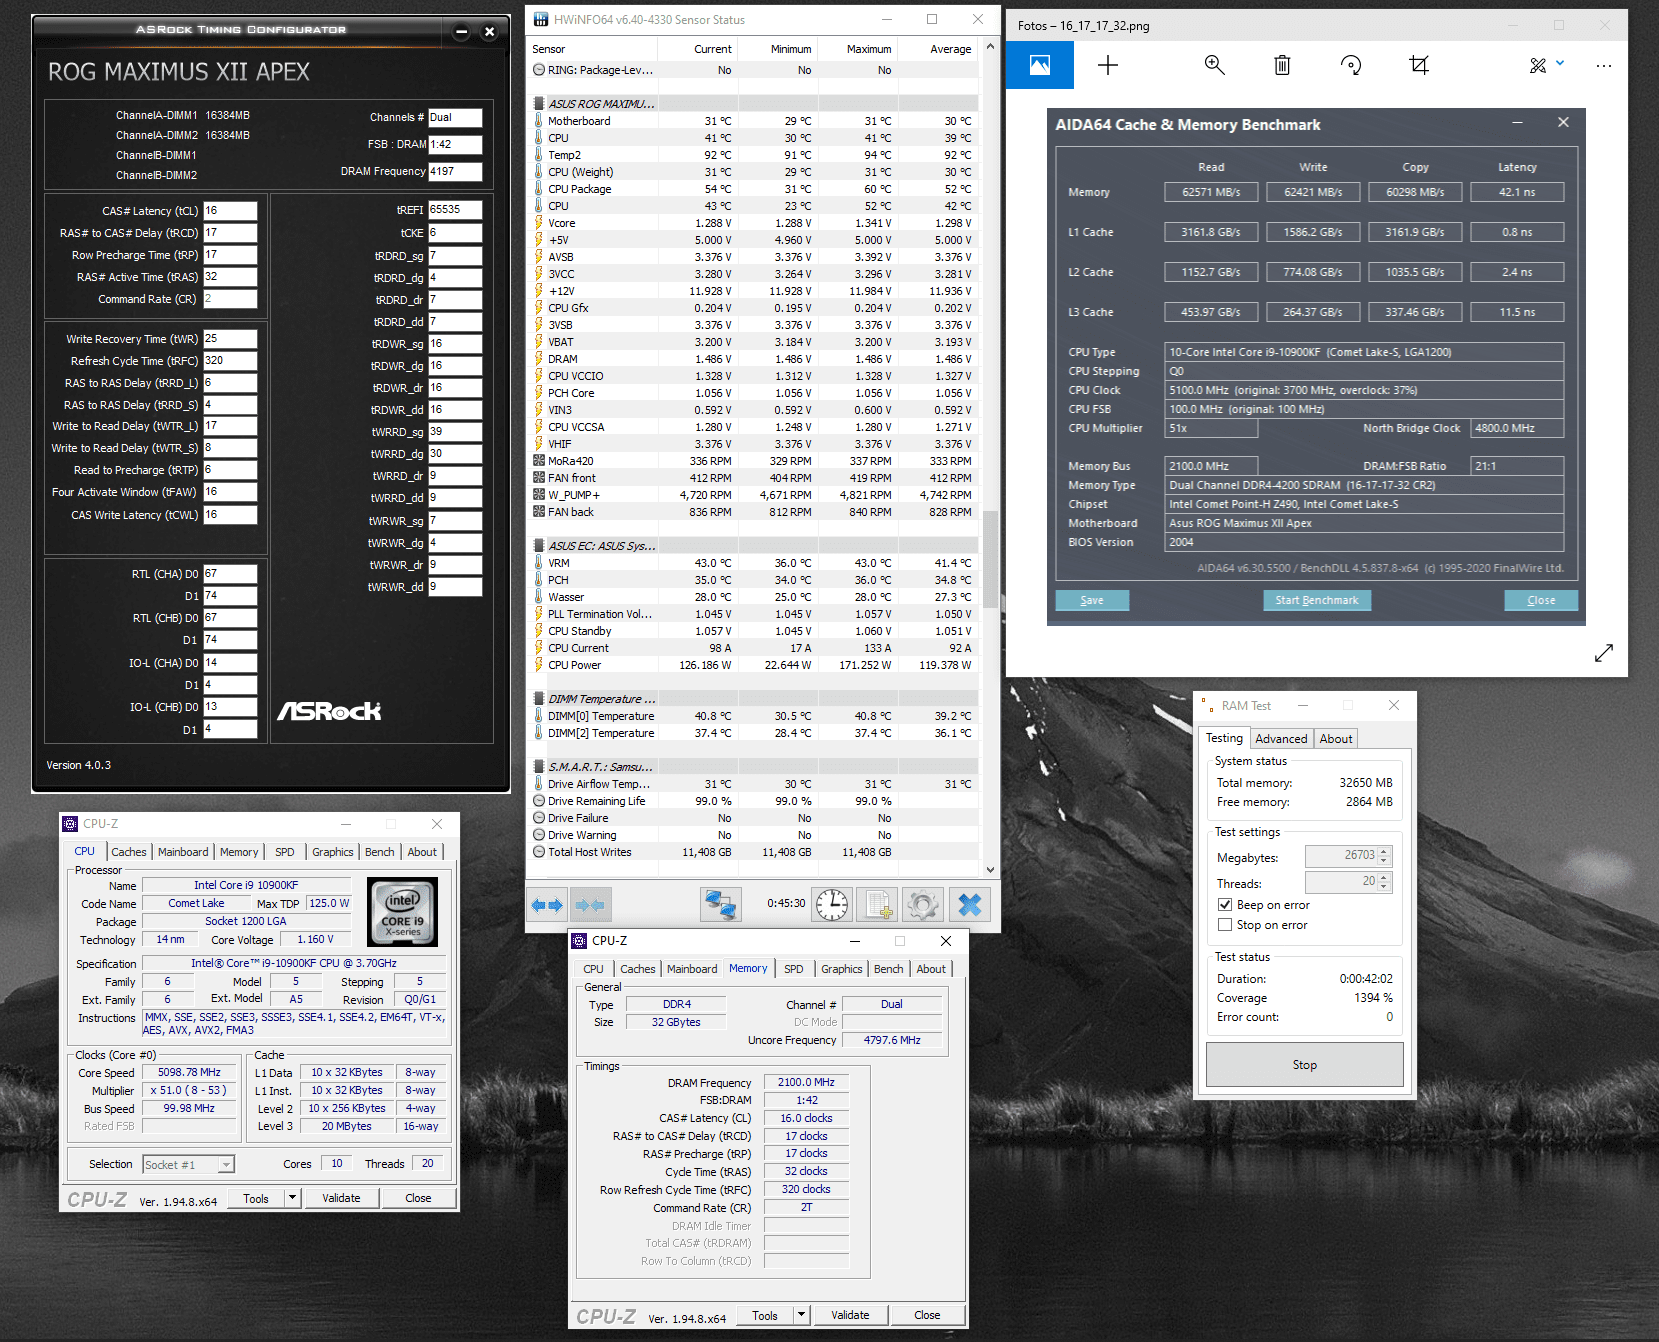Click the full-screen expand arrow in Photos
Screen dimensions: 1659x1342
tap(1604, 653)
